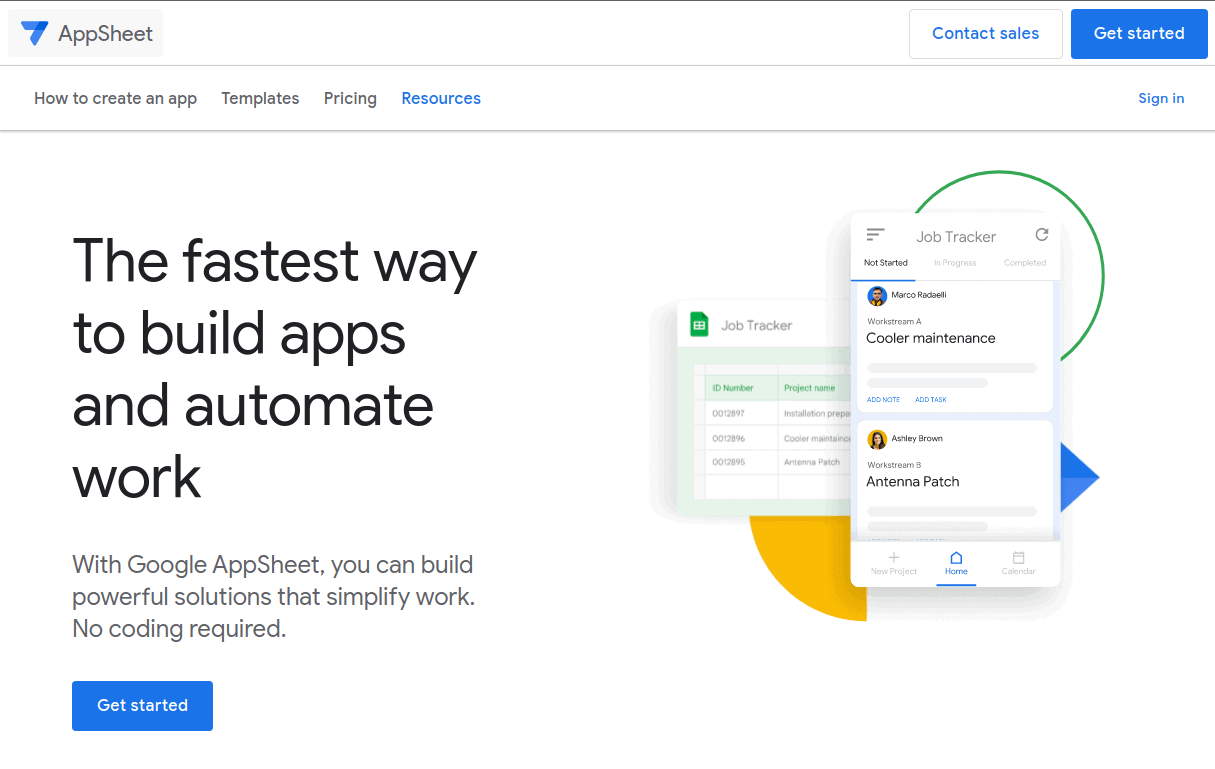Screen dimensions: 1215x769
Task: Click the Google AppSheet description paragraph
Action: [273, 597]
